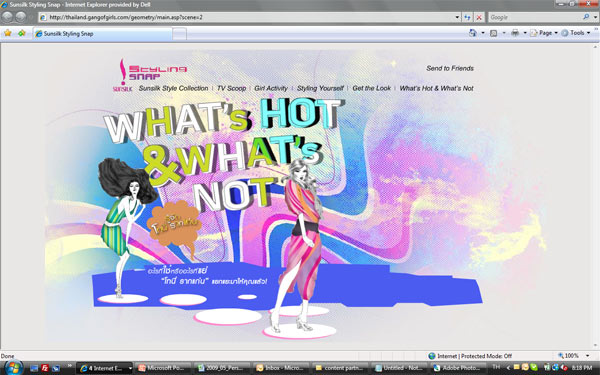Open the Favorites Center star icon
This screenshot has width=600, height=375.
(x=8, y=33)
